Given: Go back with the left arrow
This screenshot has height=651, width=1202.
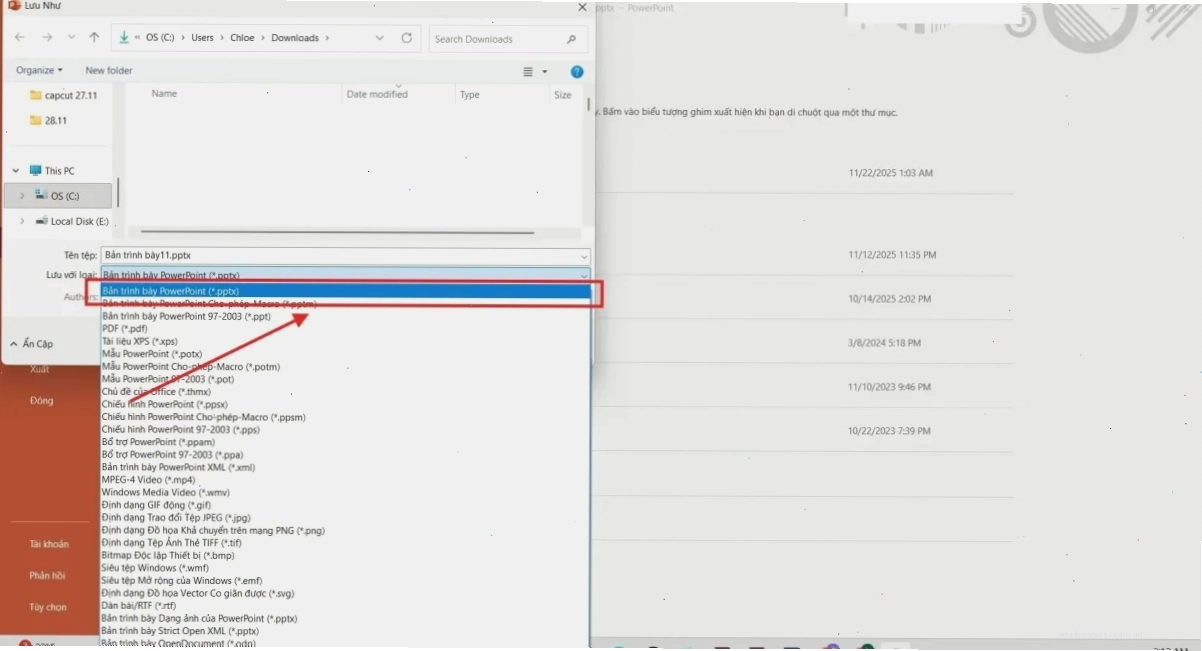Looking at the screenshot, I should click(20, 38).
